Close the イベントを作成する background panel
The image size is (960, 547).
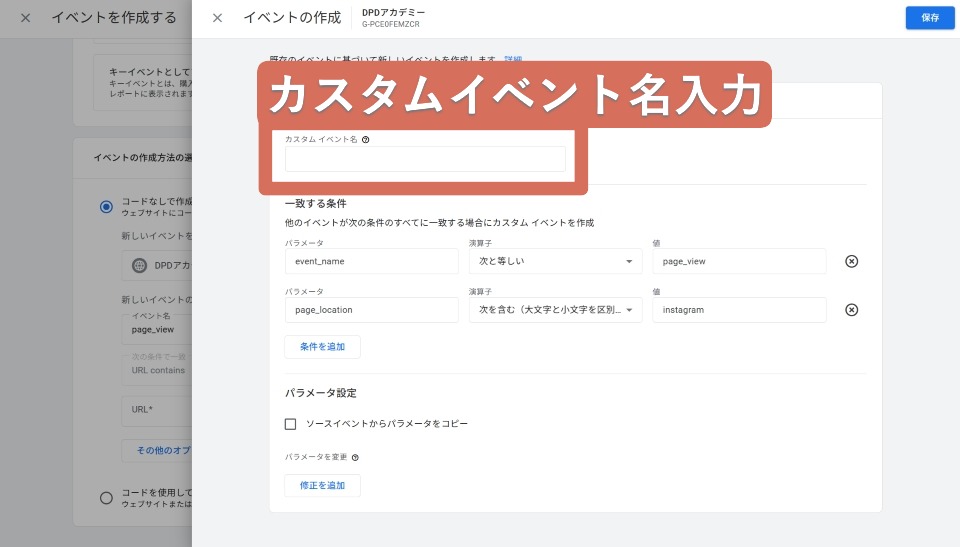click(26, 18)
